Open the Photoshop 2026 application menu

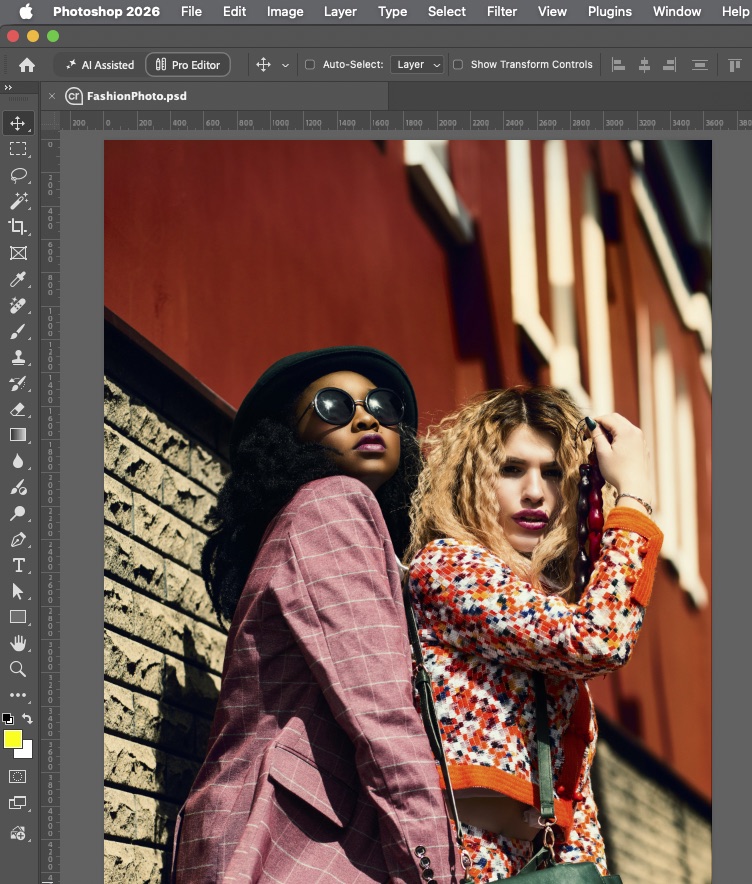coord(106,11)
